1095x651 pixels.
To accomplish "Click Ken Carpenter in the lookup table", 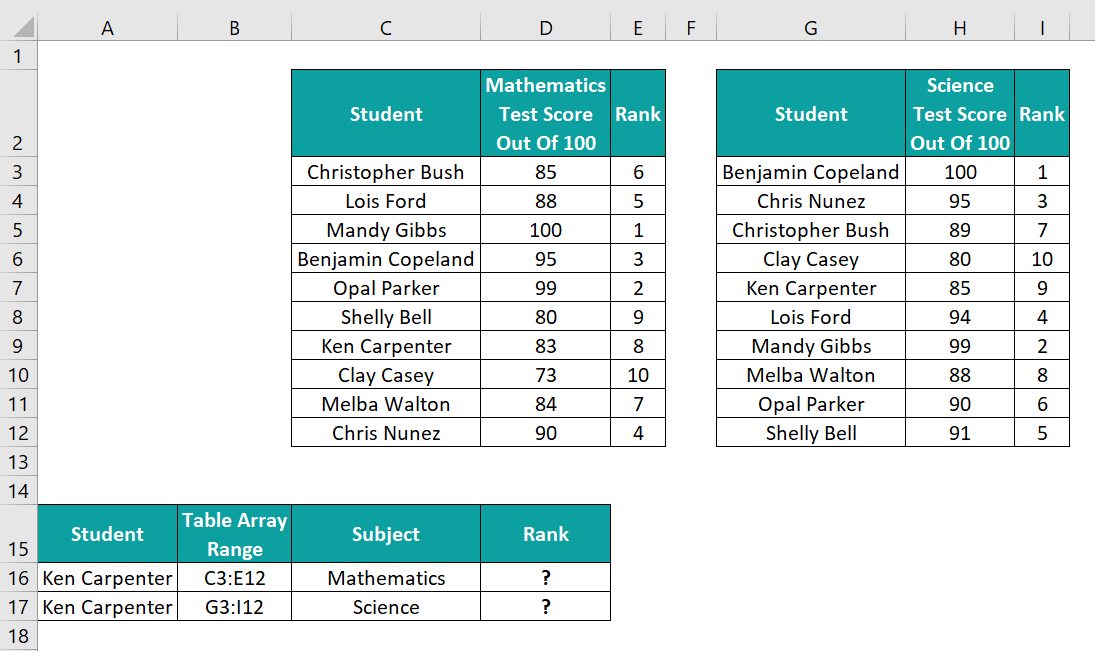I will 107,577.
